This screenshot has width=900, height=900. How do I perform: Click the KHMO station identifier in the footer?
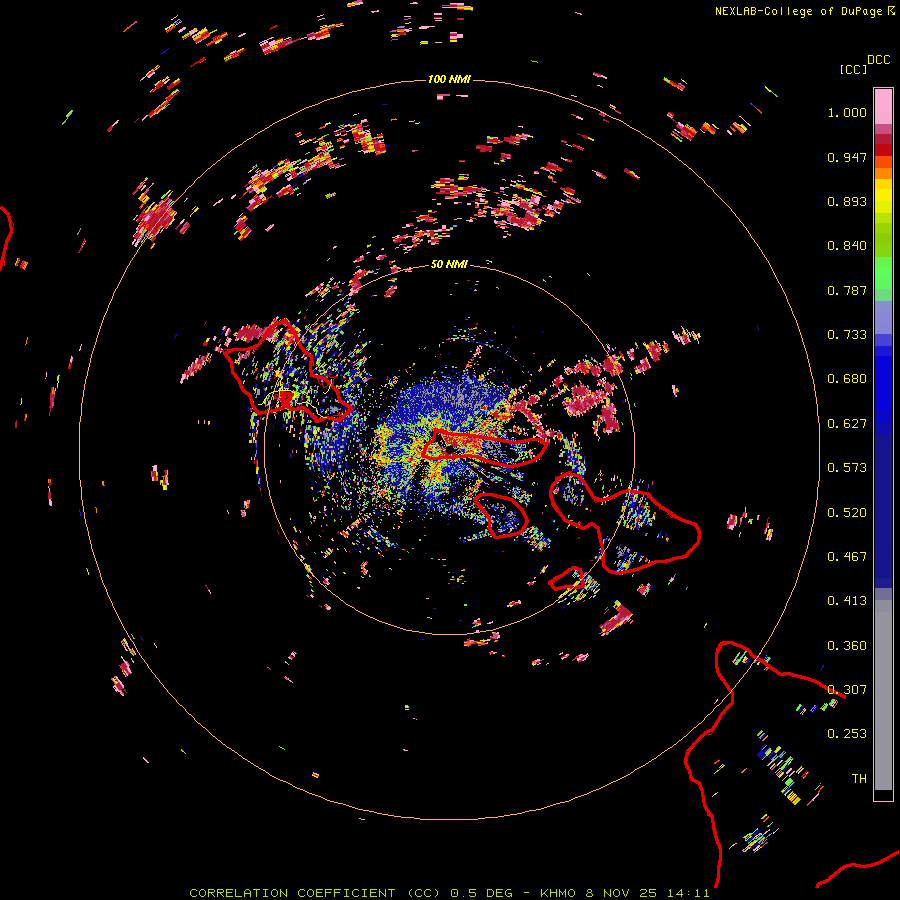[558, 893]
